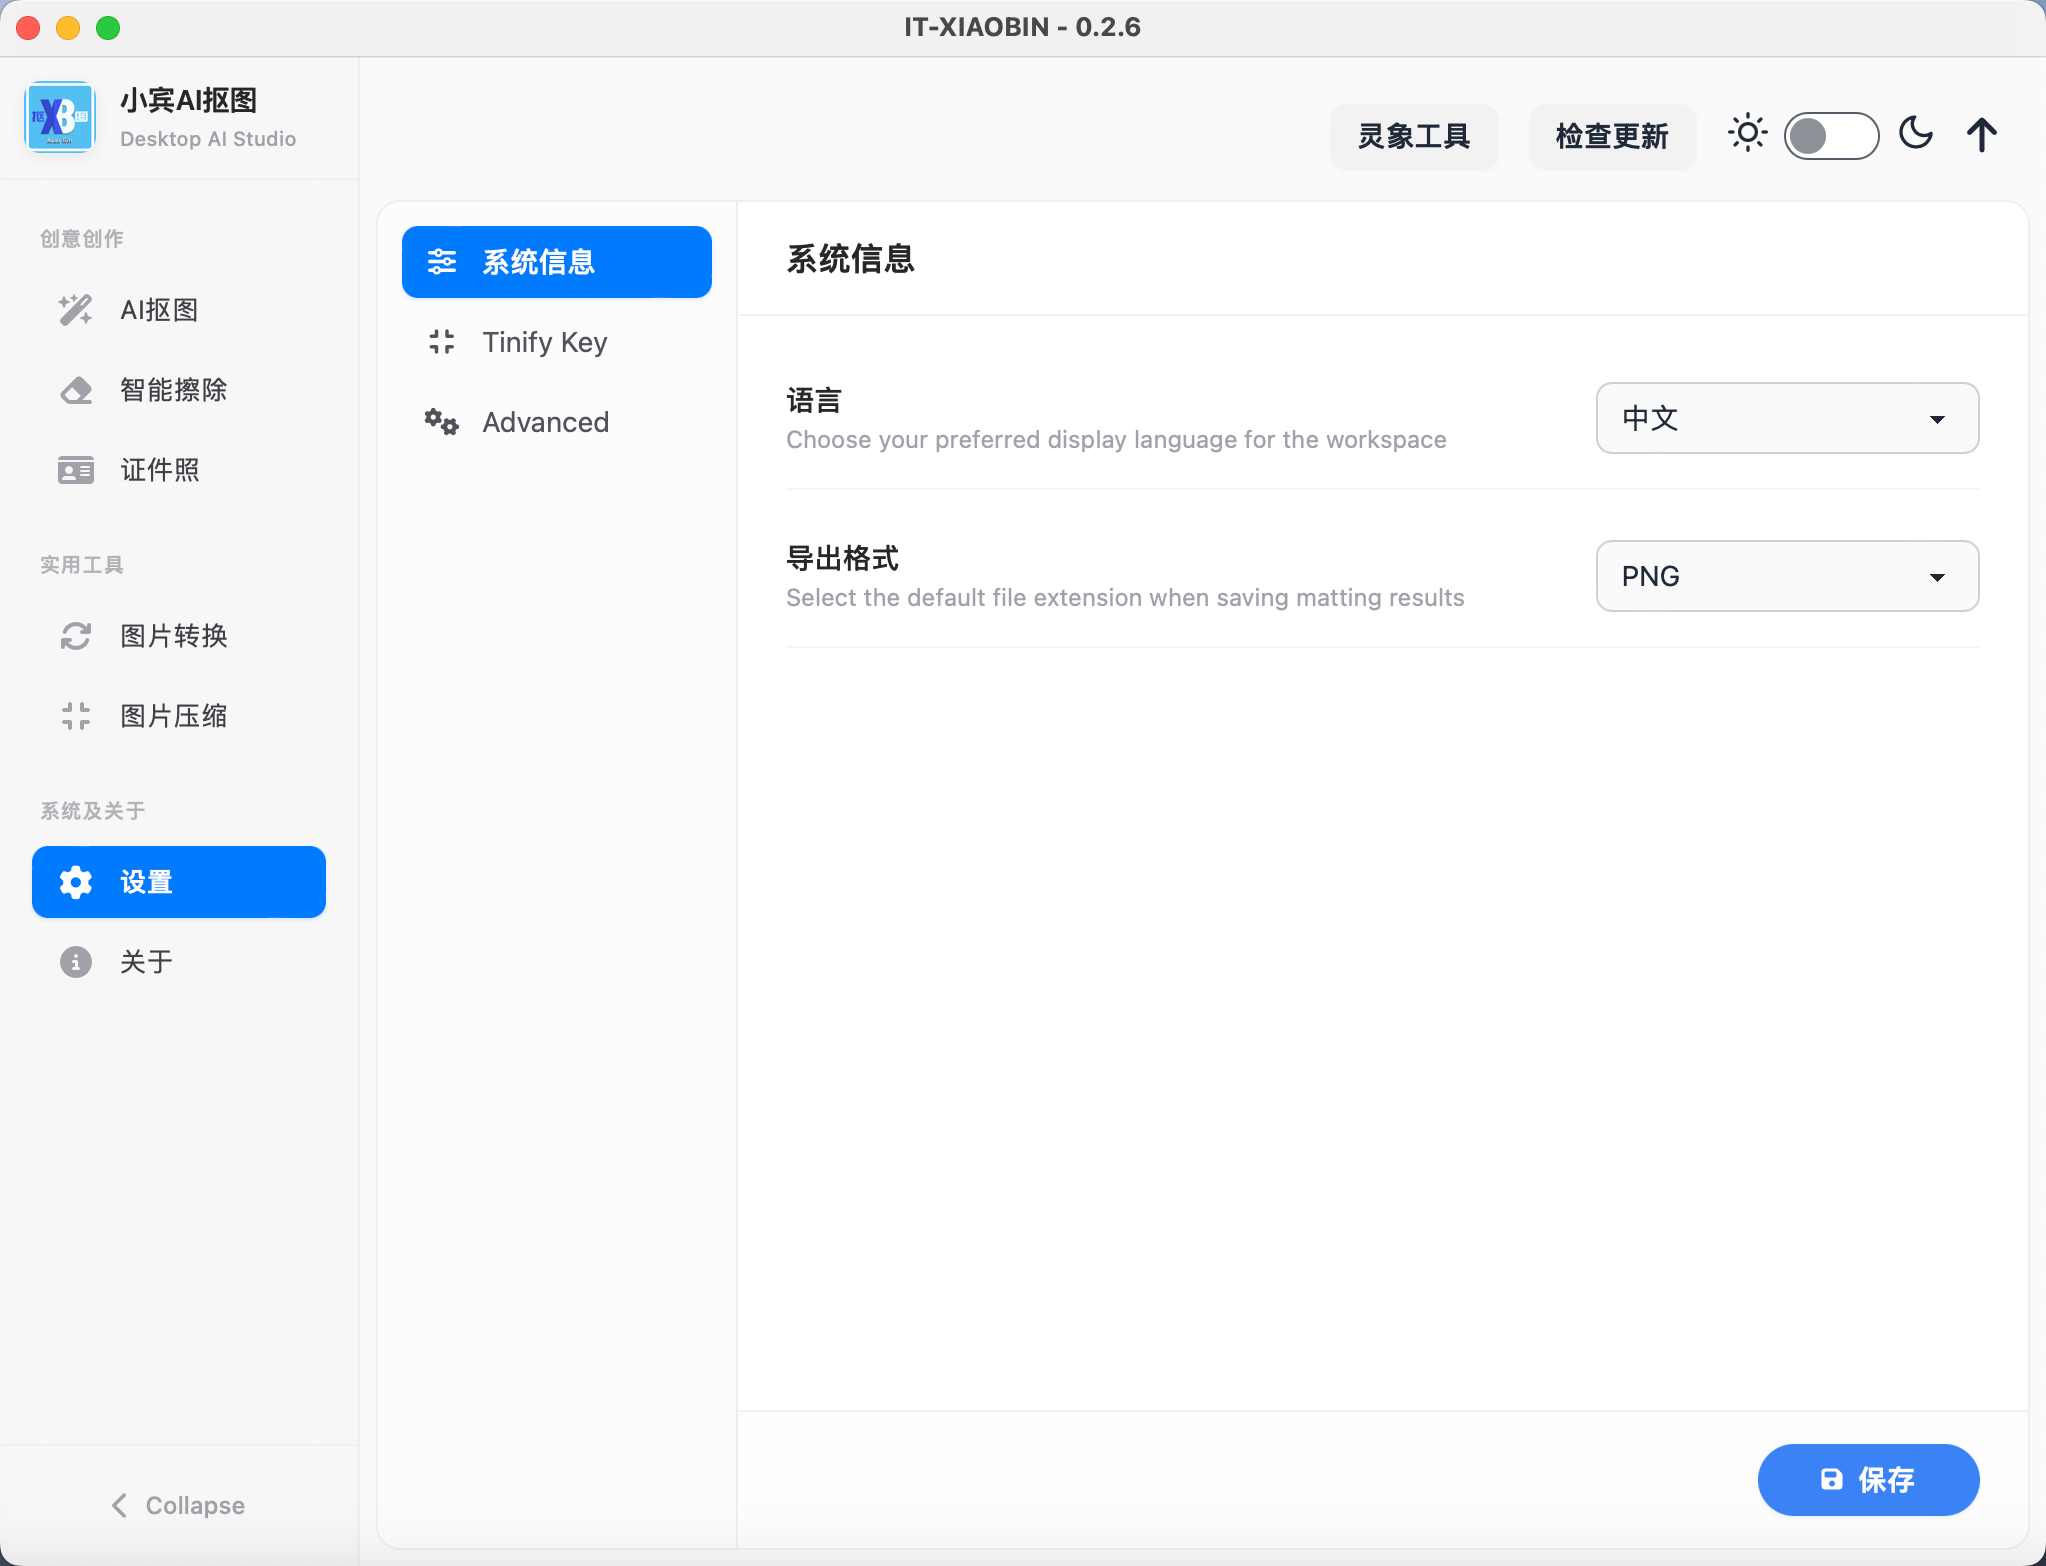Click the 灵象工具 button
2046x1566 pixels.
[x=1413, y=136]
